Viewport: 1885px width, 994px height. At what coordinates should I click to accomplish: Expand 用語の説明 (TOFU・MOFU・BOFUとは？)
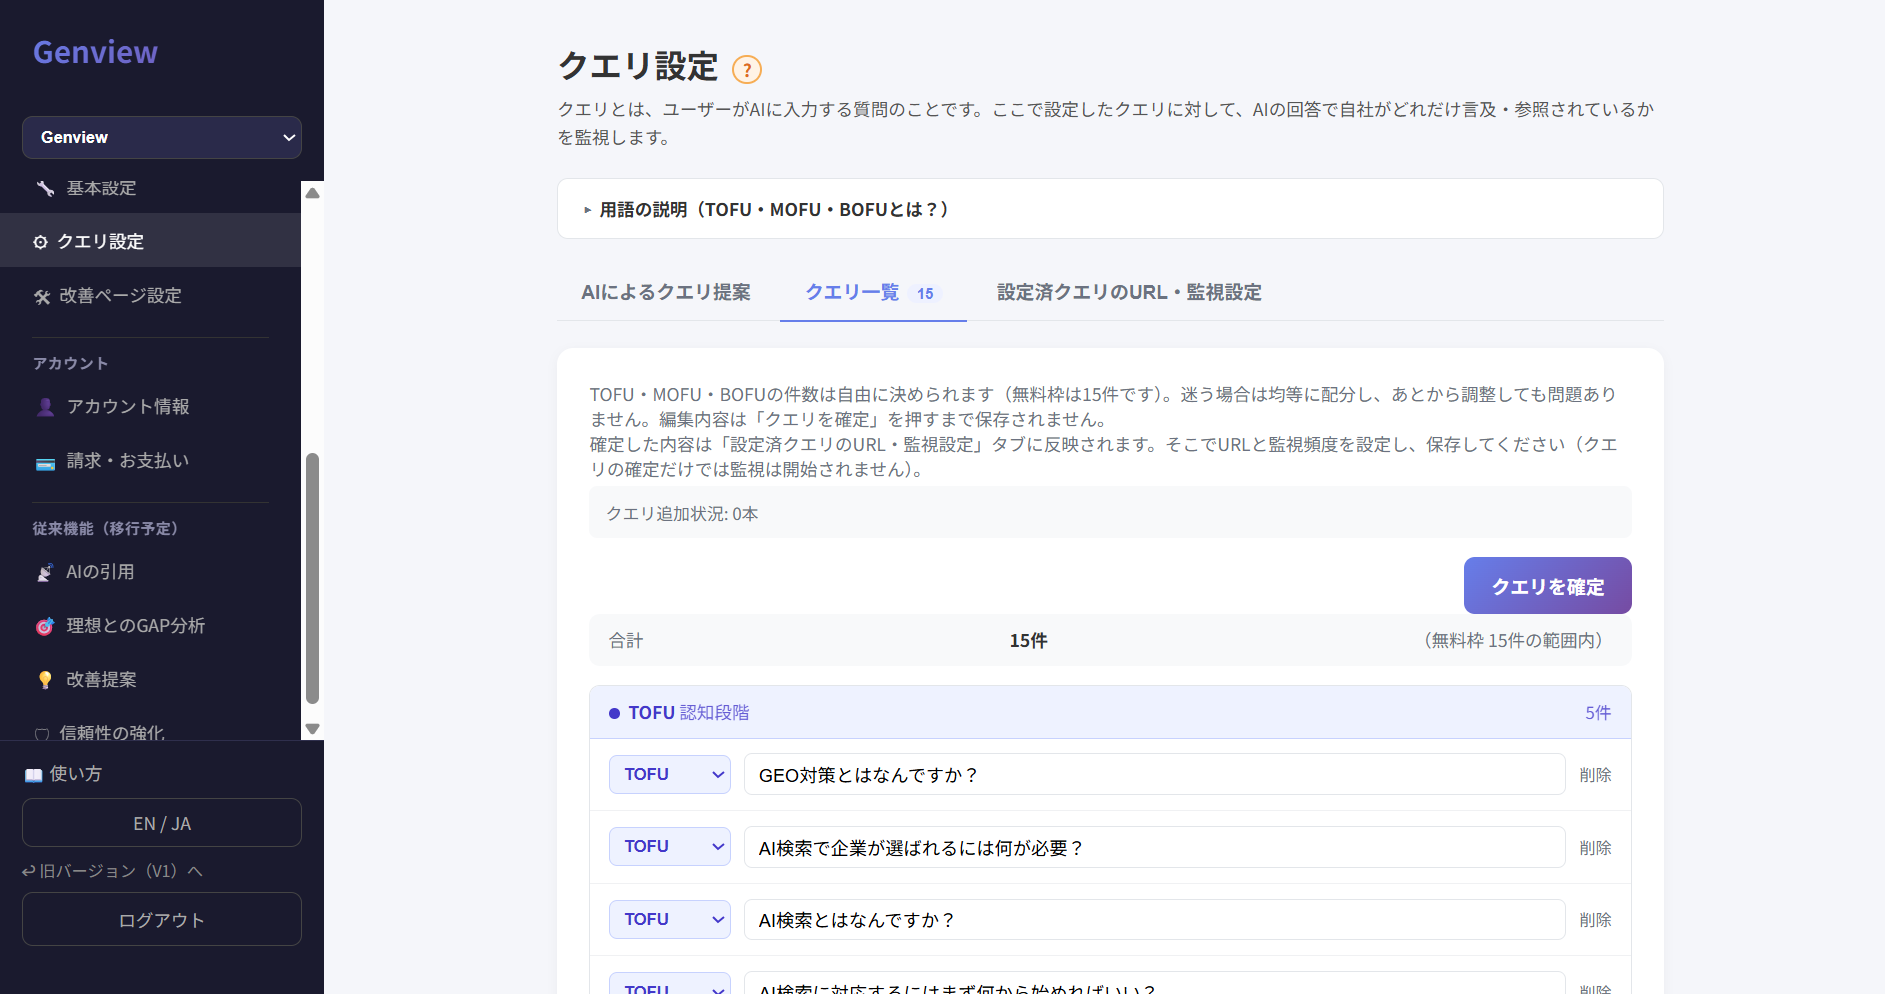1110,209
